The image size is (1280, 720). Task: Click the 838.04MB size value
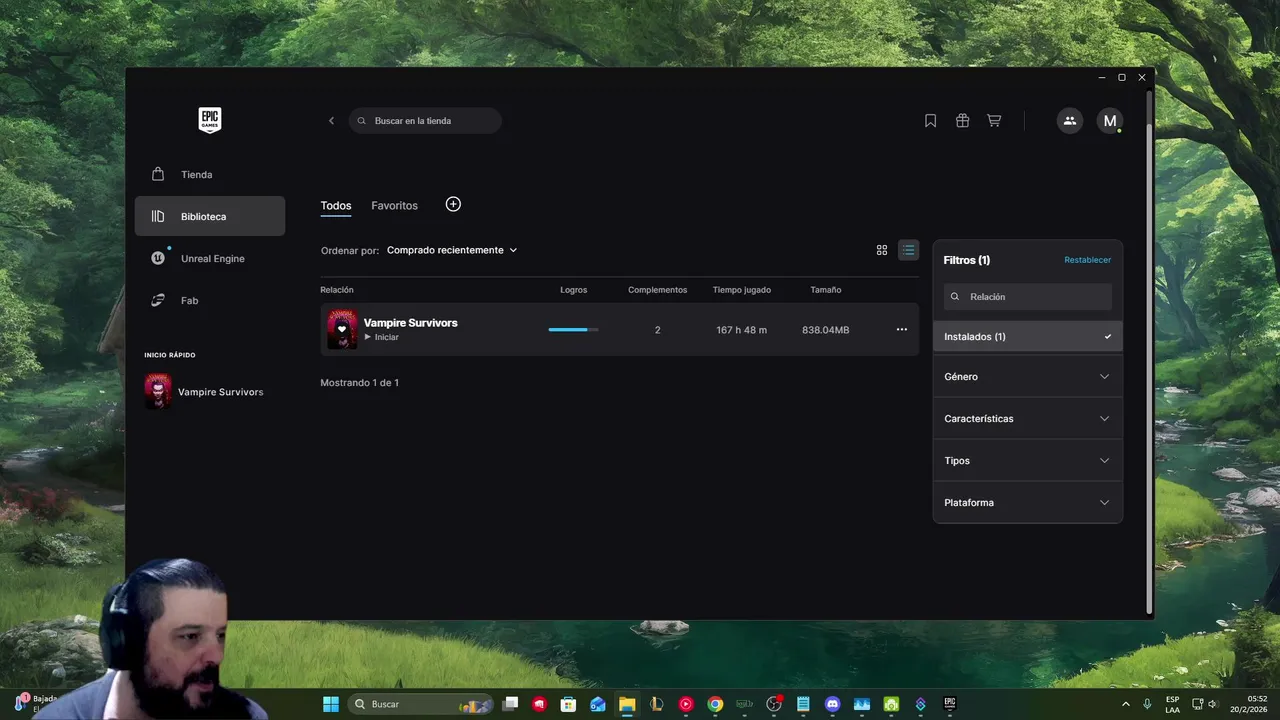point(826,330)
